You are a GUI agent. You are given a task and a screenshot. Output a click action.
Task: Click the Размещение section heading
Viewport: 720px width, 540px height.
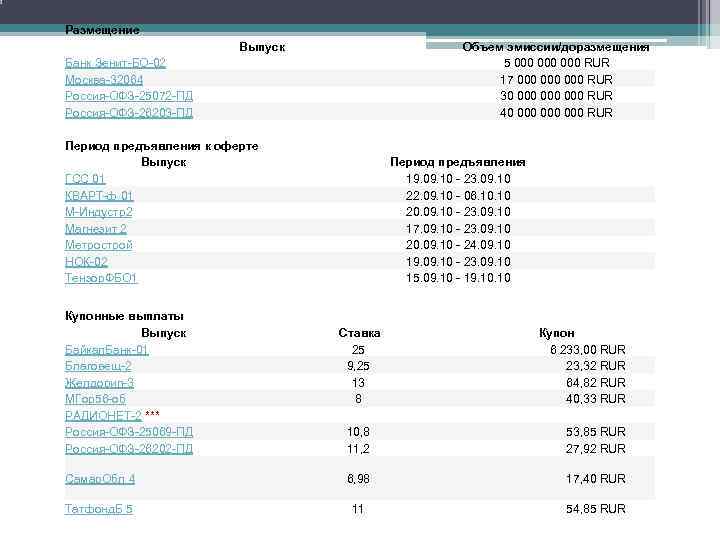(x=102, y=30)
